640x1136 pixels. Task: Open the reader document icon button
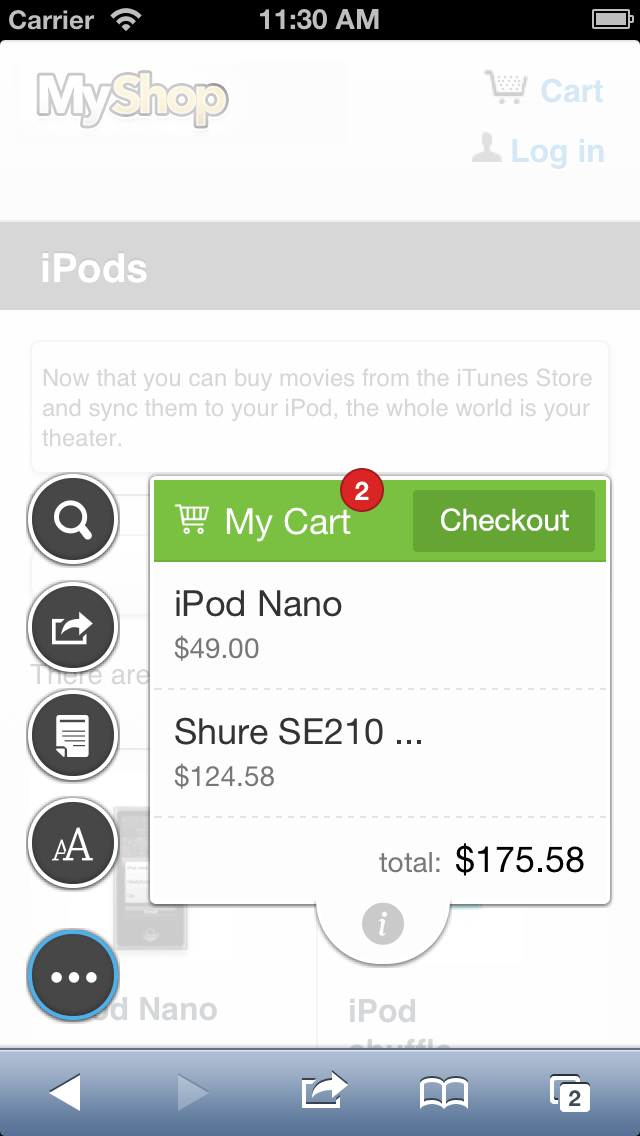73,735
